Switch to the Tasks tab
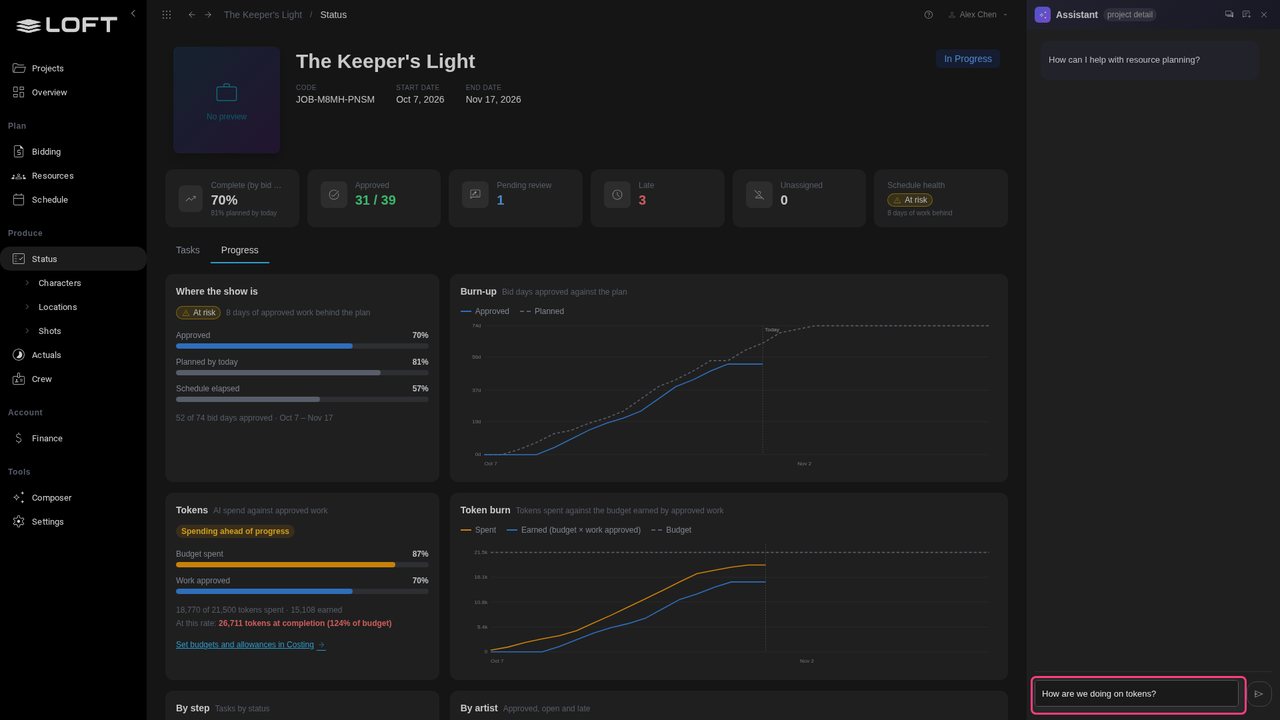This screenshot has width=1280, height=720. pyautogui.click(x=188, y=250)
